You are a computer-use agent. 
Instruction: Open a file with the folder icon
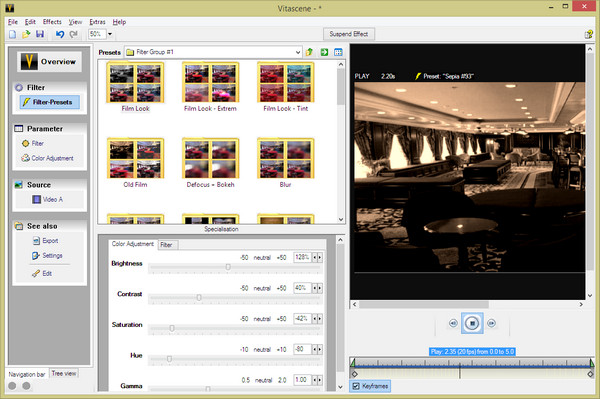26,34
